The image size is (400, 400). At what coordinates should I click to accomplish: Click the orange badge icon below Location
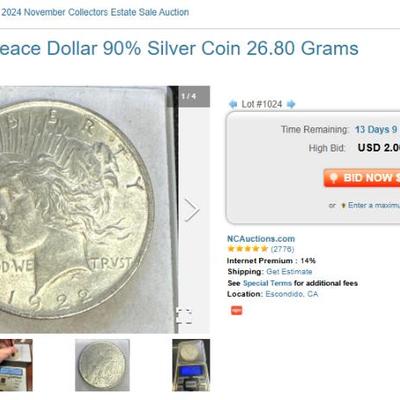click(237, 310)
